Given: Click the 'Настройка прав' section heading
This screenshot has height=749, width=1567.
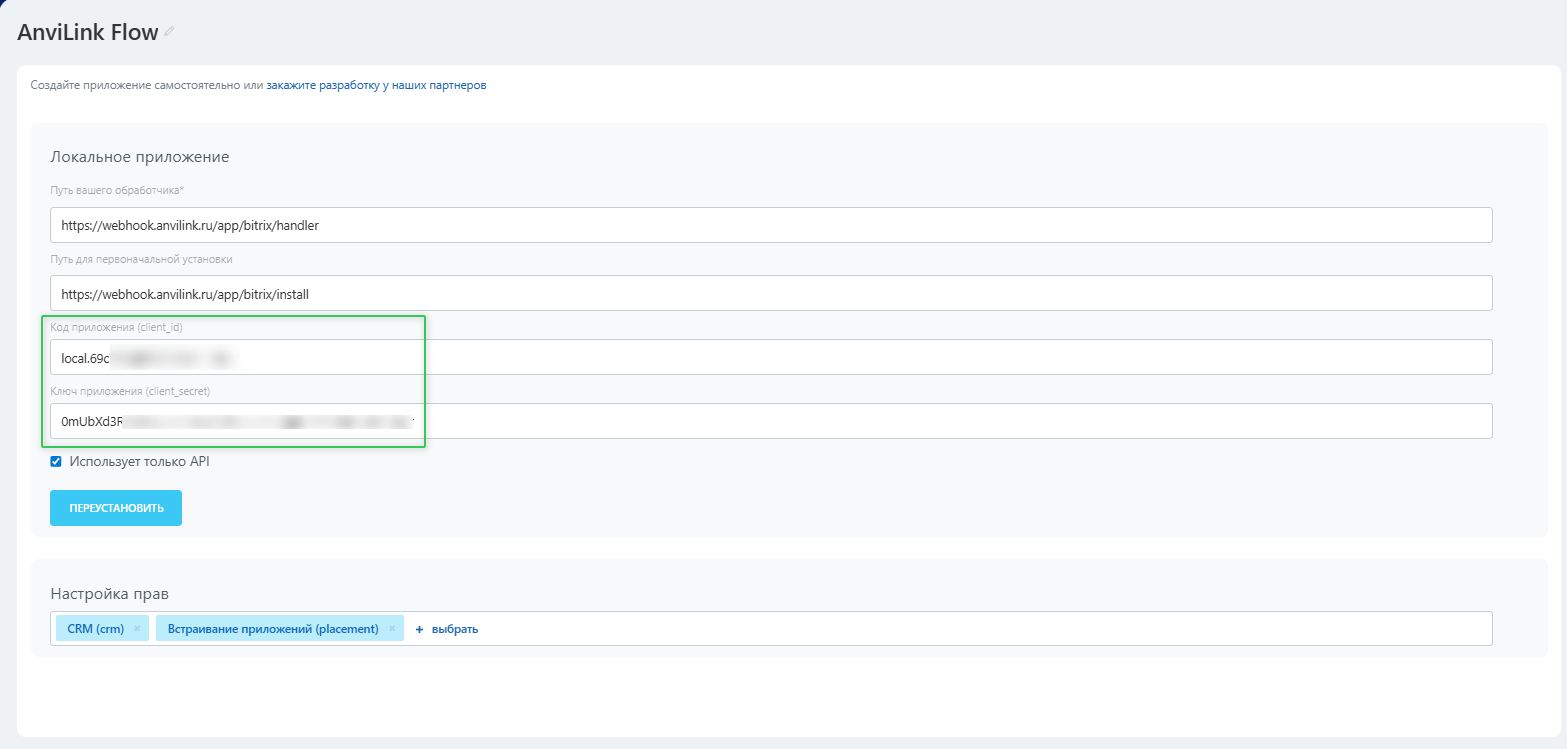Looking at the screenshot, I should coord(110,594).
